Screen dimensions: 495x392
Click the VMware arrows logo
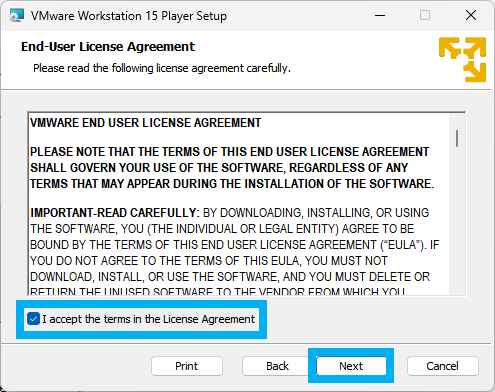coord(462,59)
